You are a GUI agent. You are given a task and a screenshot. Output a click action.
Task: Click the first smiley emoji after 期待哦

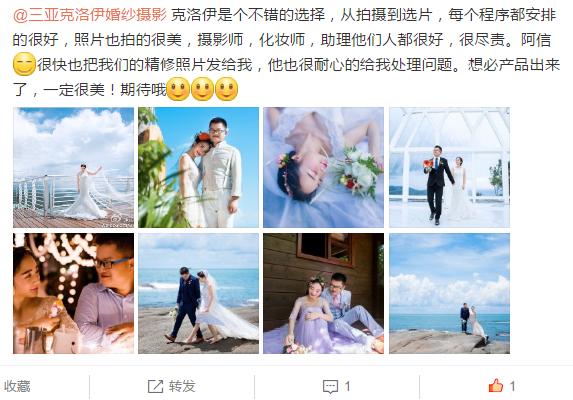pyautogui.click(x=178, y=89)
